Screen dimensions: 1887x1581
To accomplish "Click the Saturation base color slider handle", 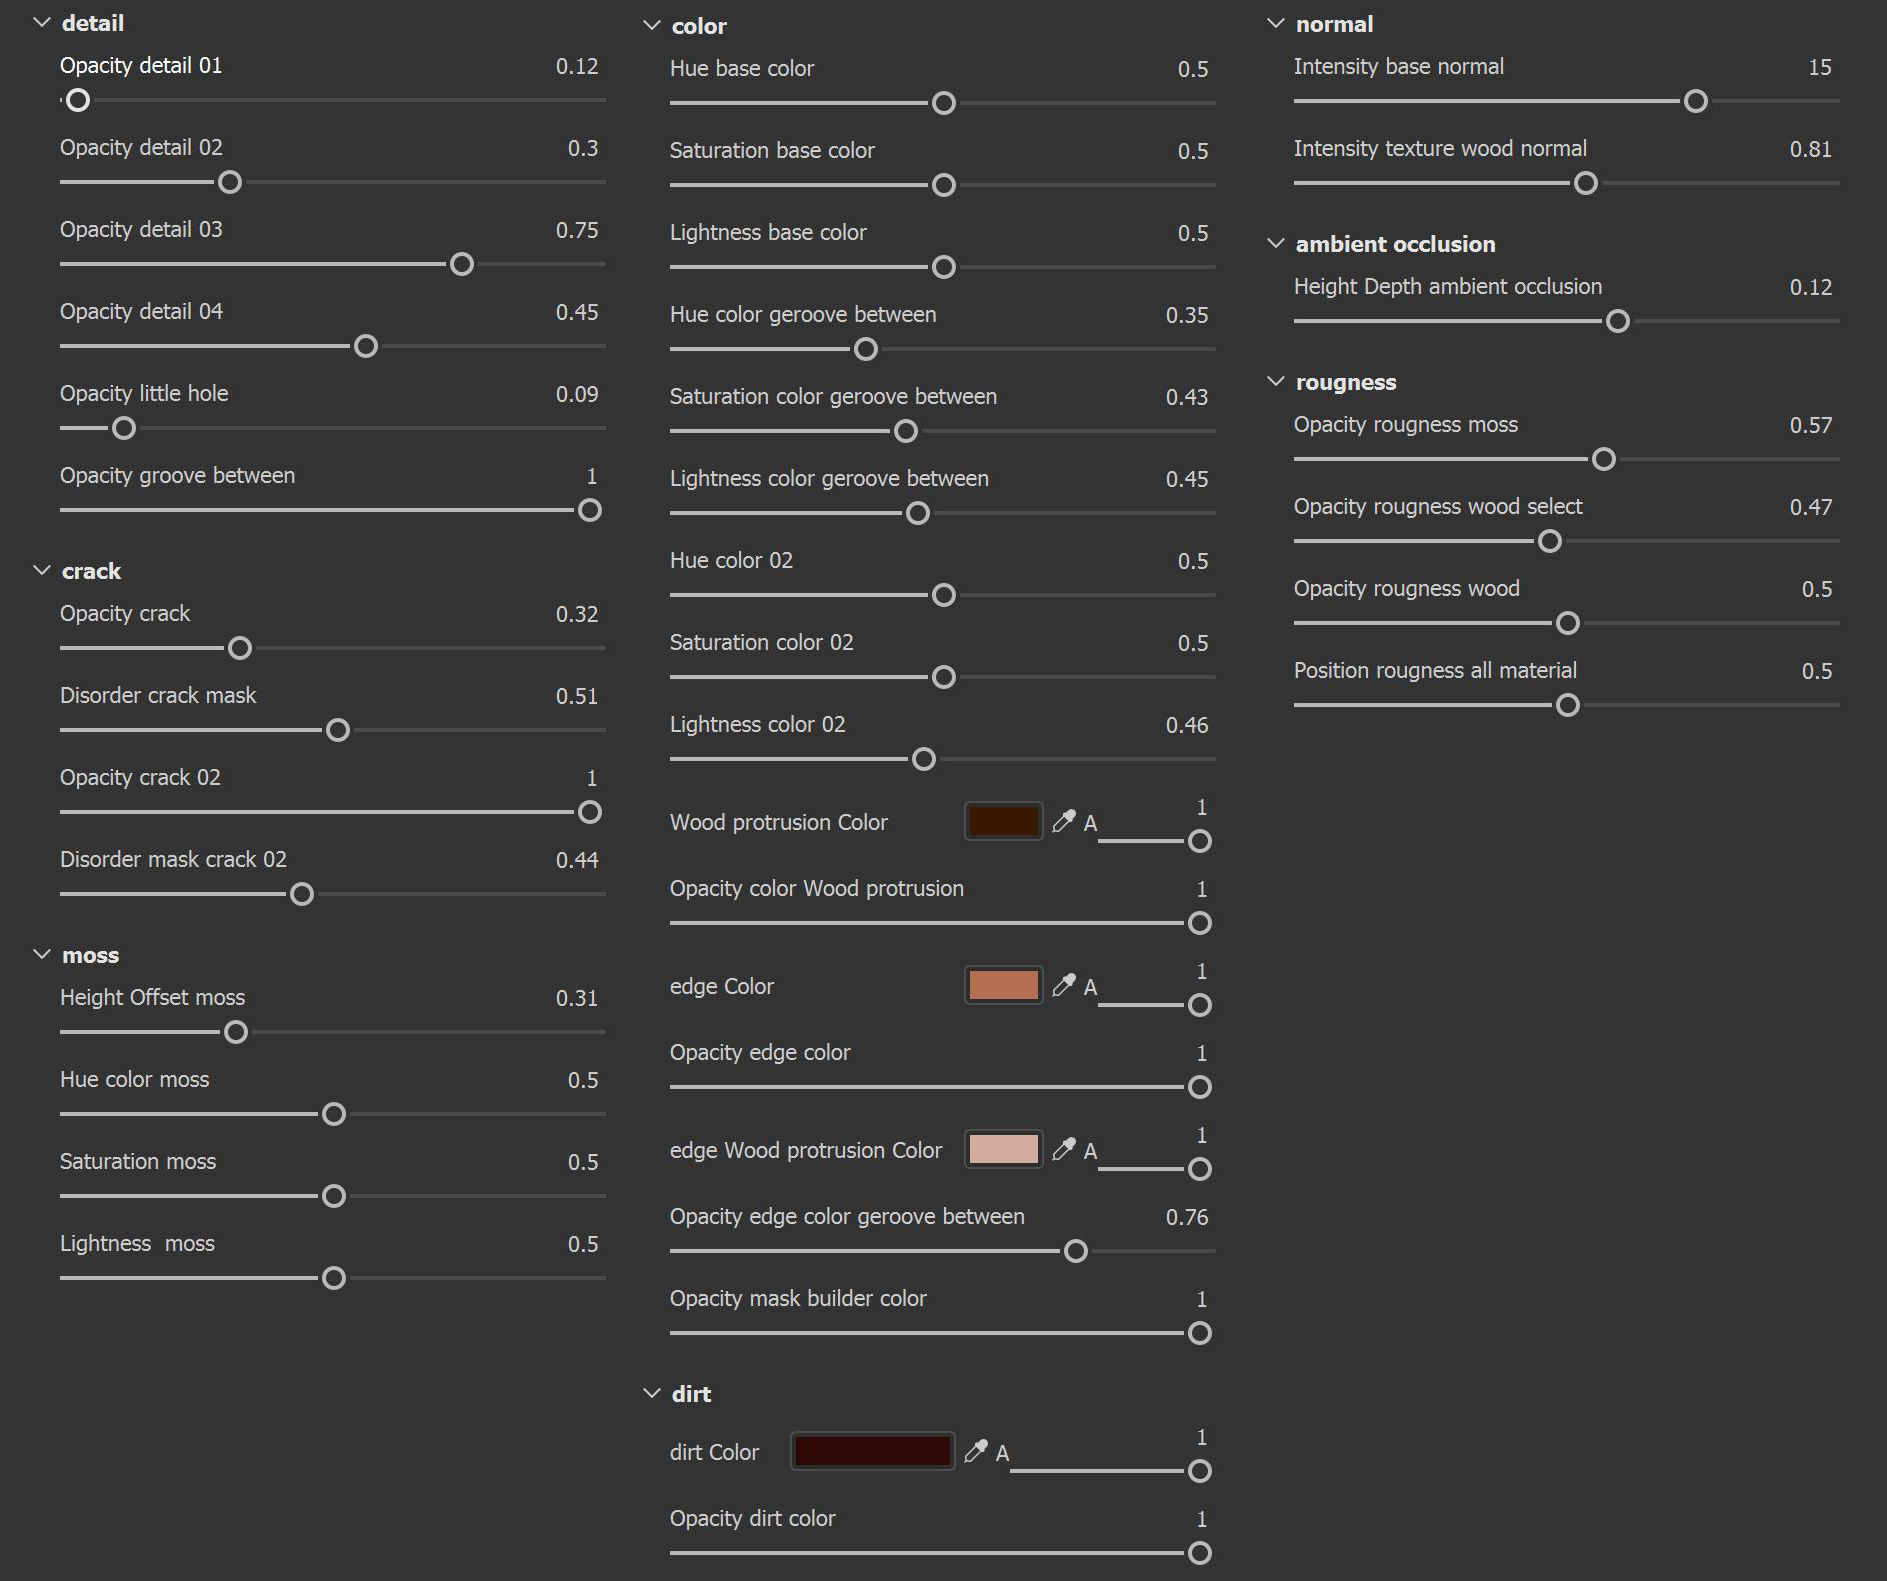I will tap(944, 185).
